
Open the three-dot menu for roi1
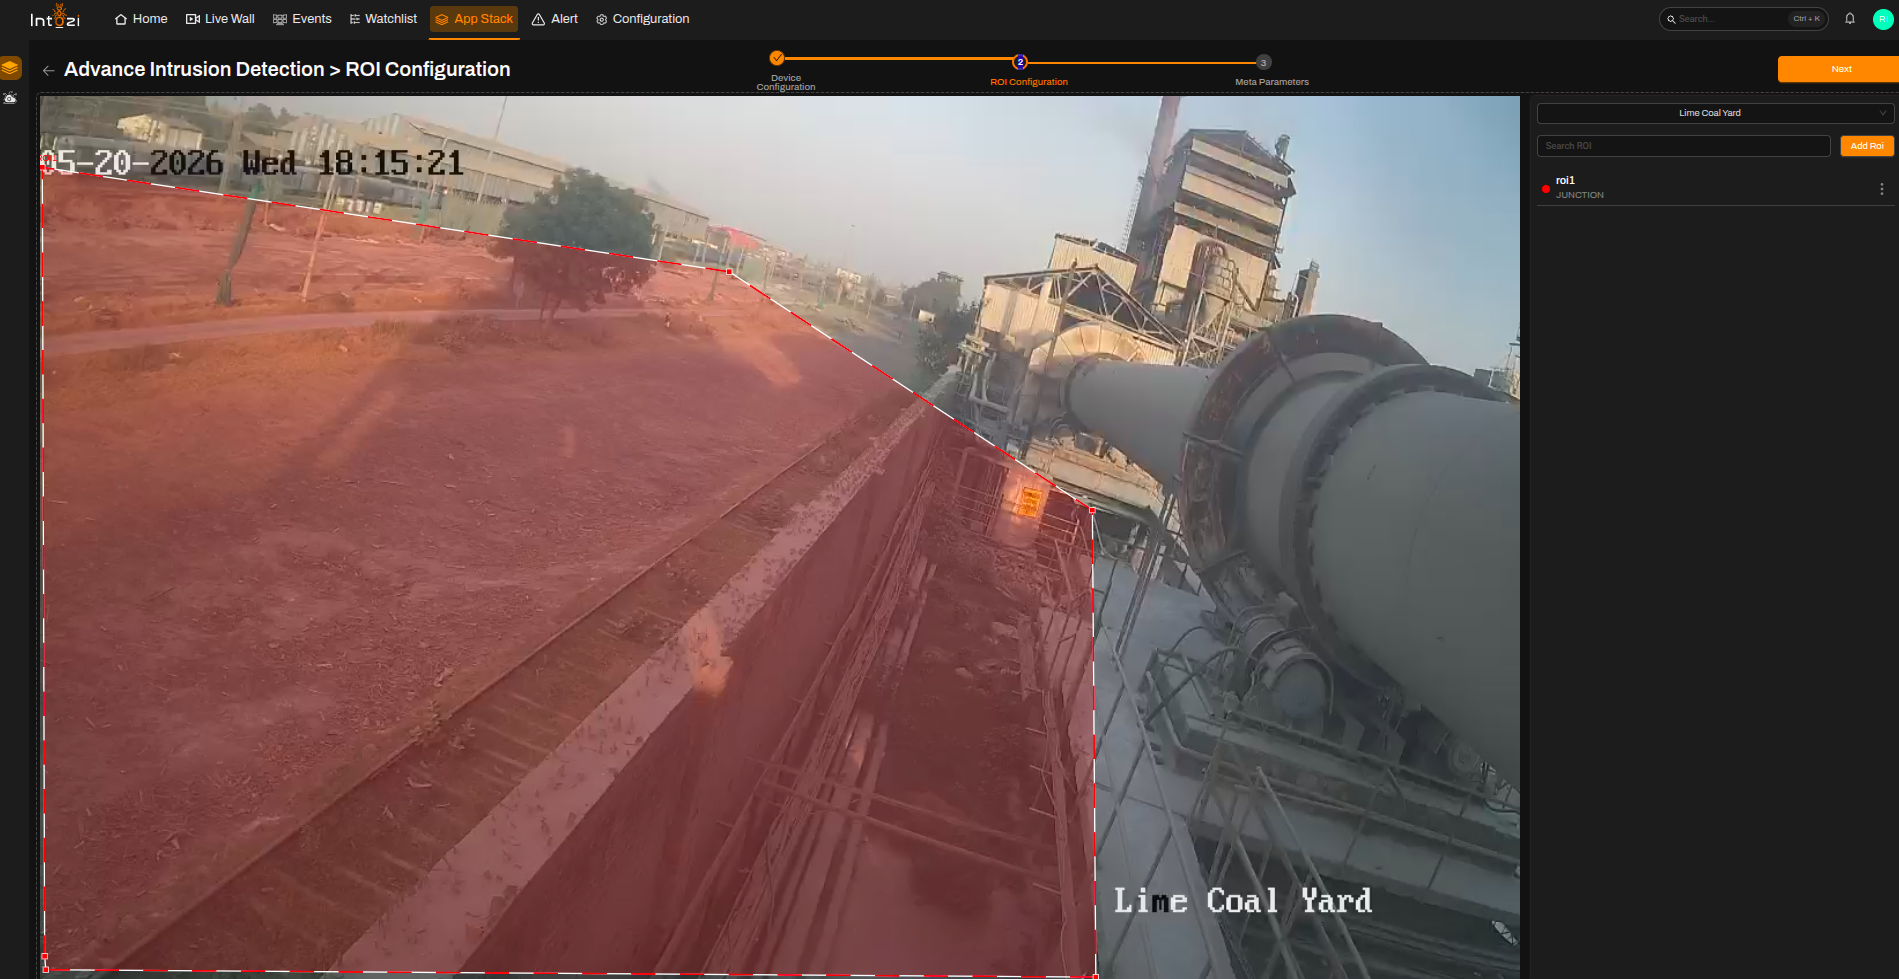pos(1881,189)
